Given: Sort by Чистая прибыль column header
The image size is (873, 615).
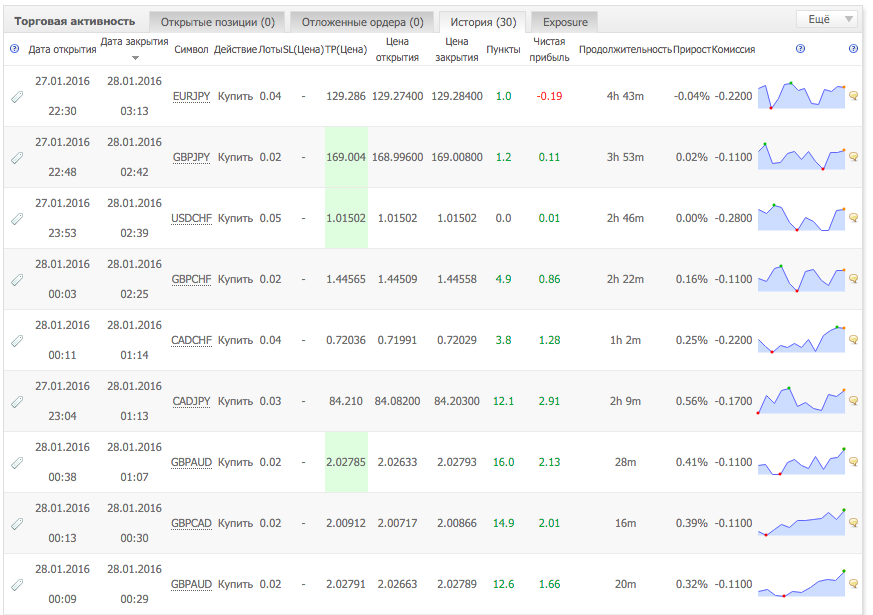Looking at the screenshot, I should point(550,50).
